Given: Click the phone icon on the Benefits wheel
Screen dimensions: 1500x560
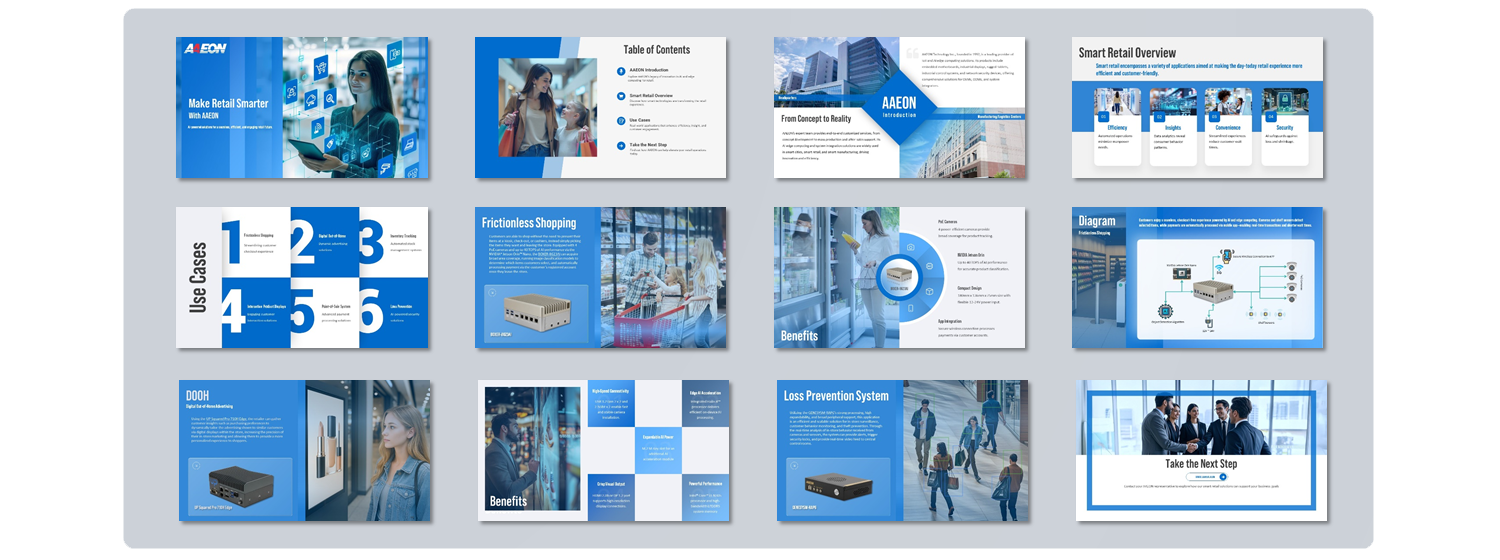Looking at the screenshot, I should [x=910, y=309].
